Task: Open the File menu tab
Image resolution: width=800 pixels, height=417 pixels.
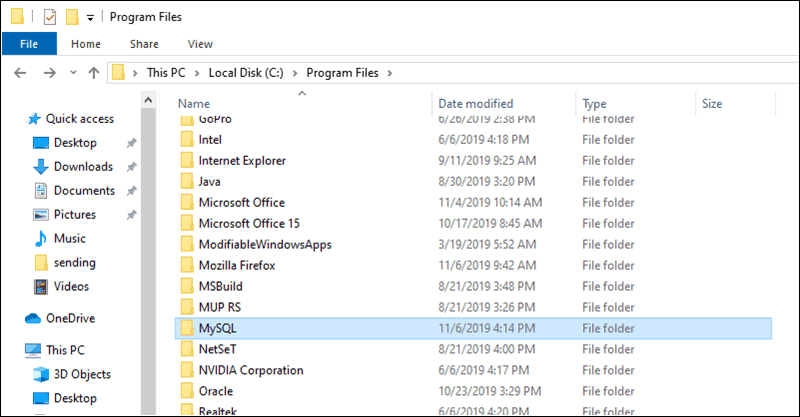Action: 29,44
